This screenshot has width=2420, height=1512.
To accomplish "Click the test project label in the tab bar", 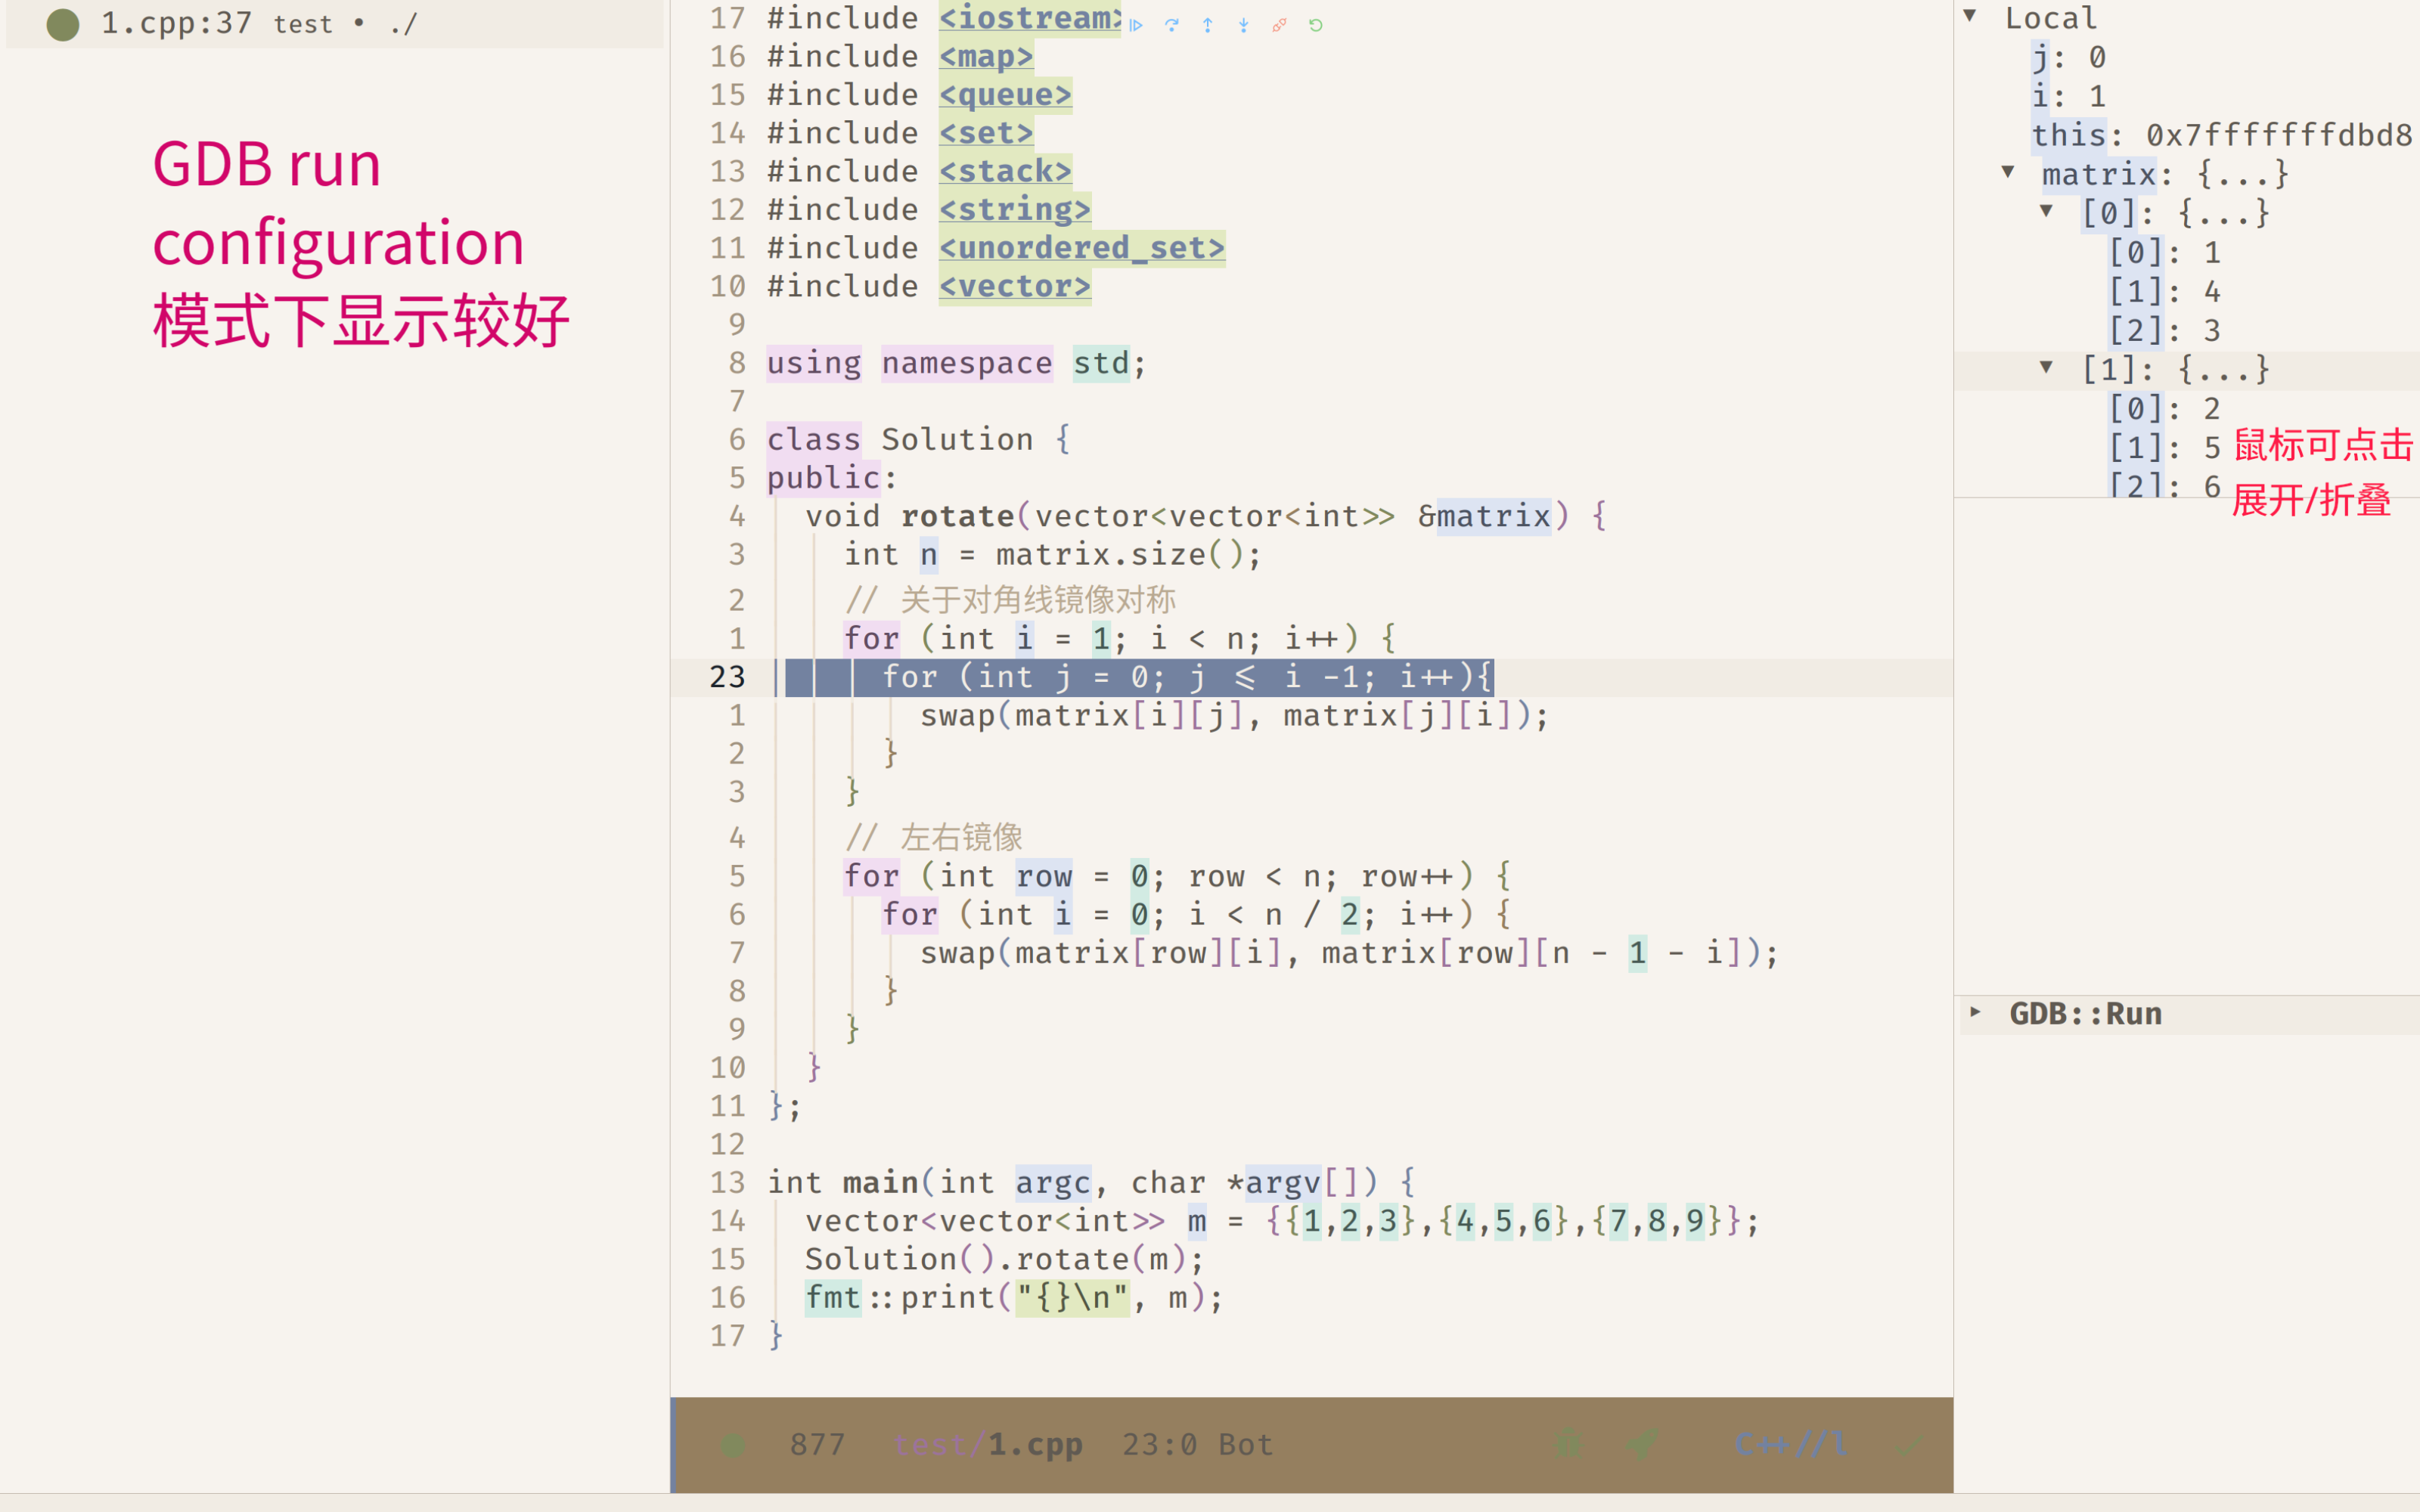I will [304, 23].
